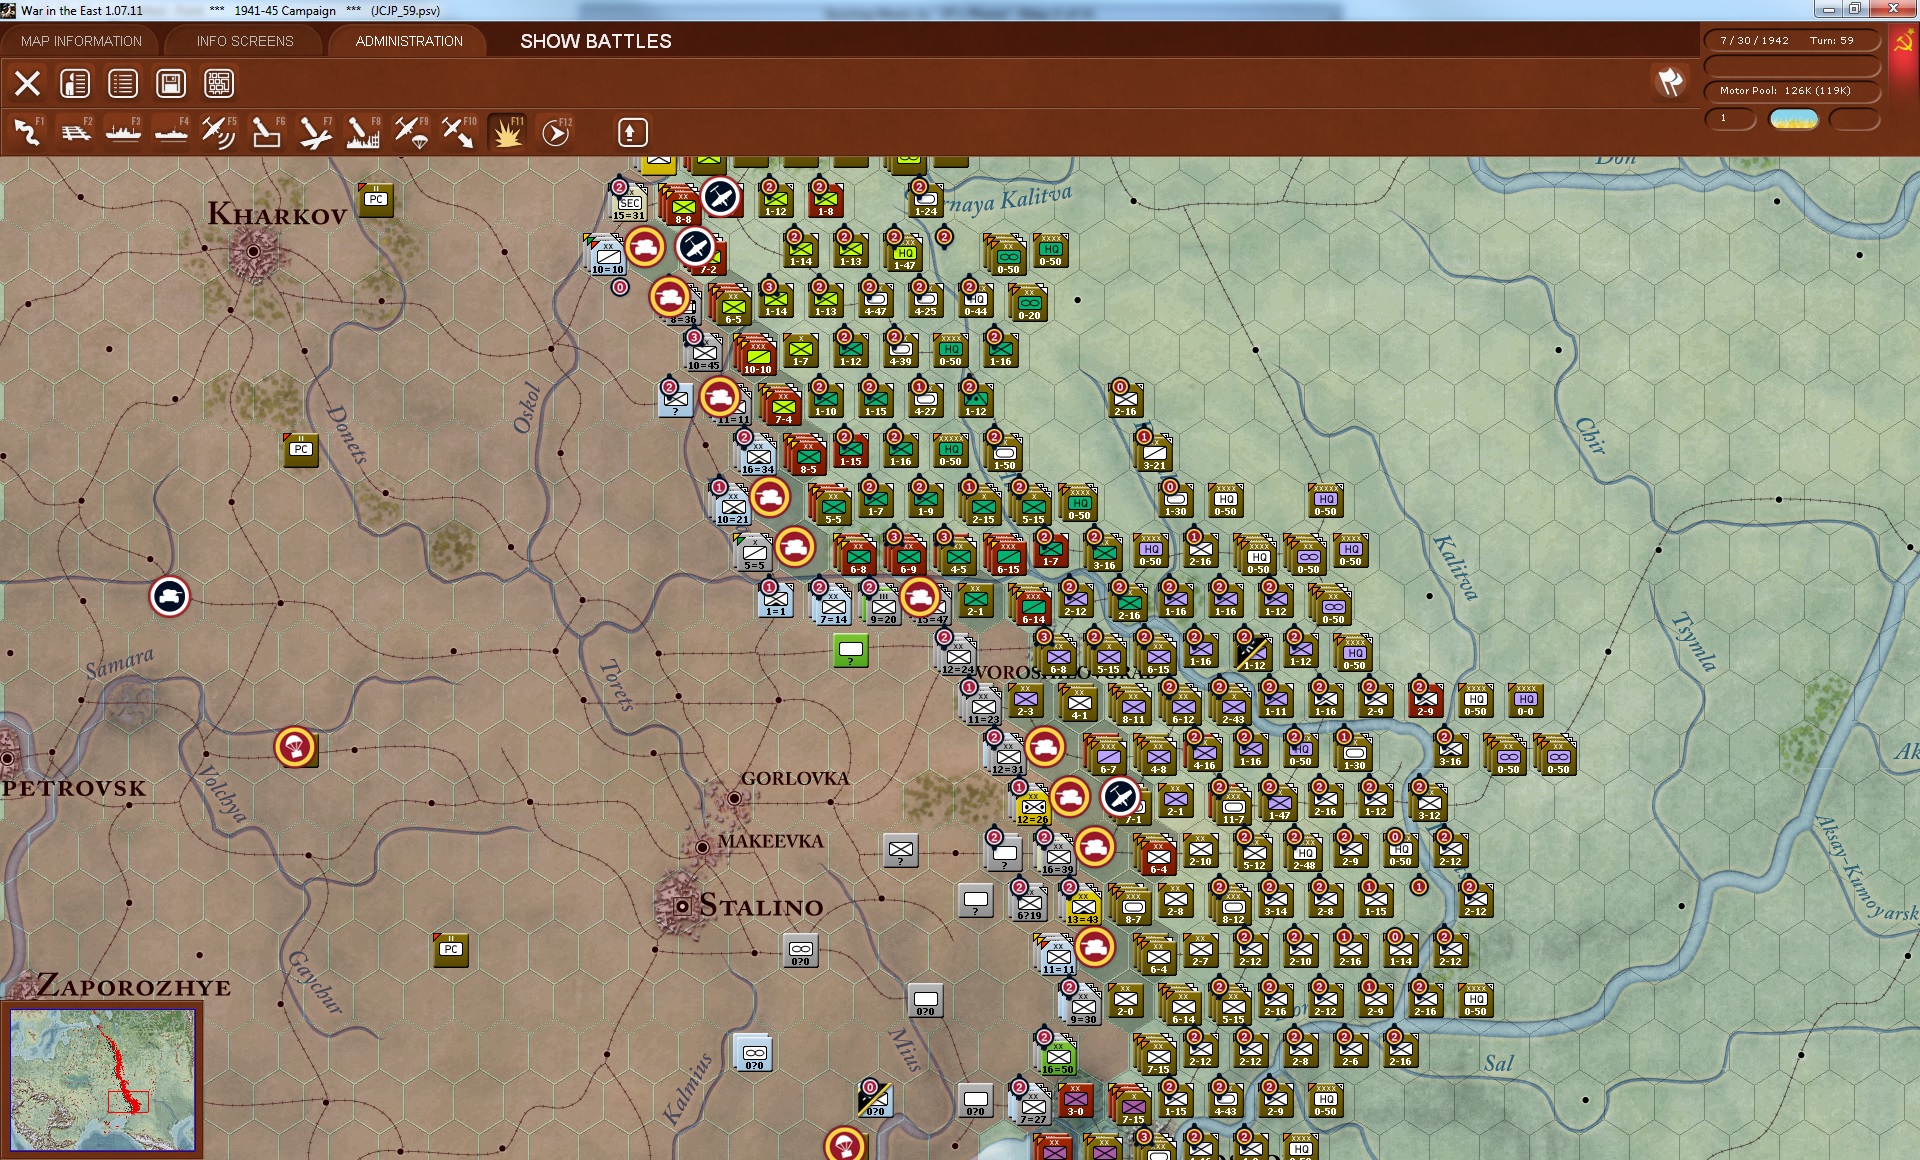Select the F6 bomb unit mode icon
The height and width of the screenshot is (1160, 1920).
point(267,132)
